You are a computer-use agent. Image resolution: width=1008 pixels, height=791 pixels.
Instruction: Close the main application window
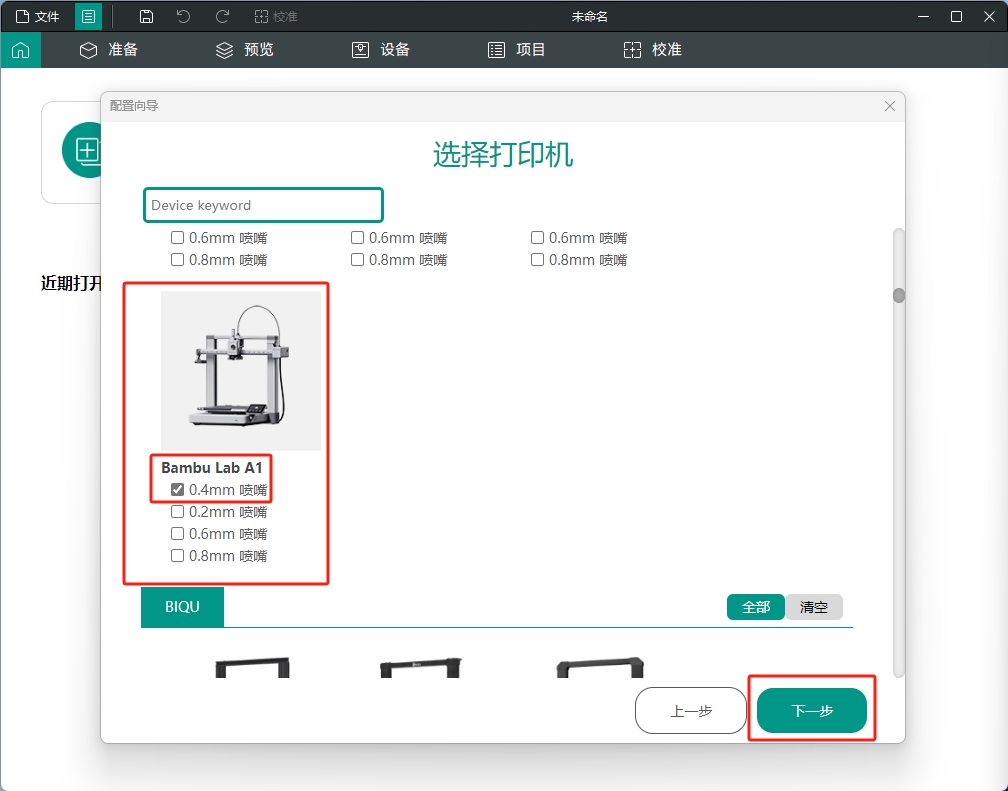[989, 16]
